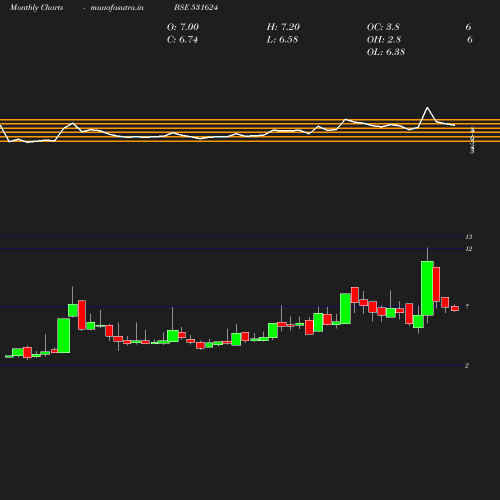Click the 'BSE 531624' stock code
Viewport: 500px width, 500px height.
pyautogui.click(x=196, y=7)
